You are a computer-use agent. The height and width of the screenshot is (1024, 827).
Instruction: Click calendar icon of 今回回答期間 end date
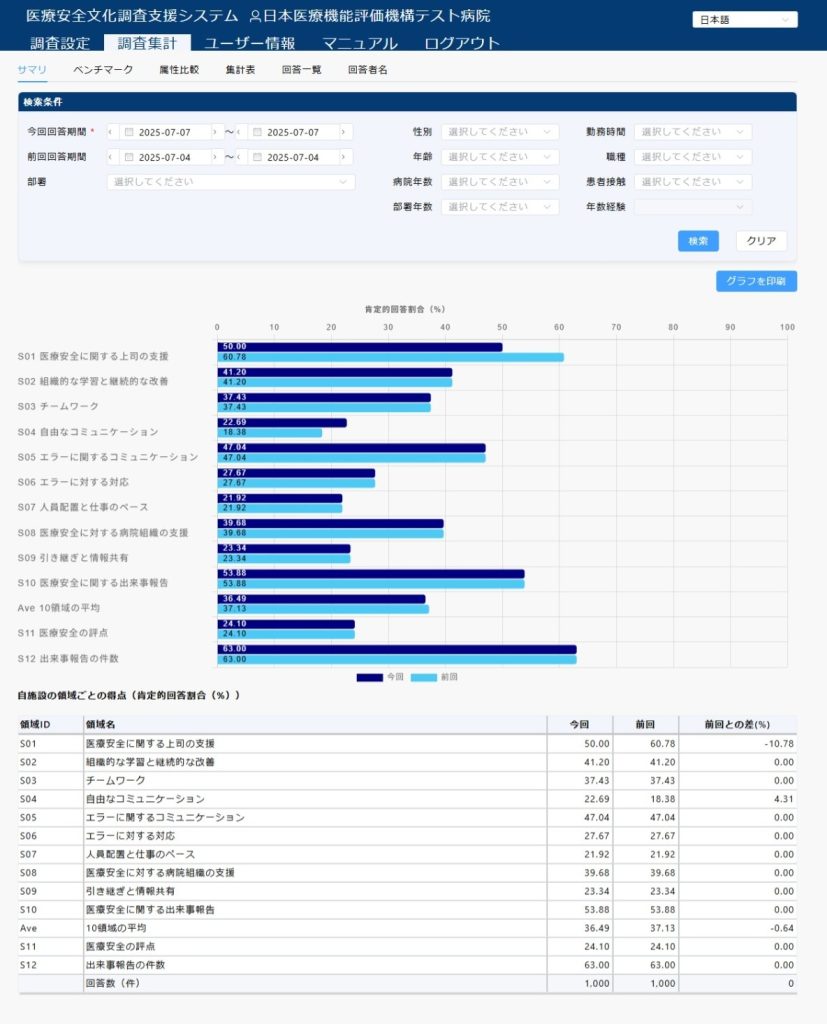coord(257,132)
